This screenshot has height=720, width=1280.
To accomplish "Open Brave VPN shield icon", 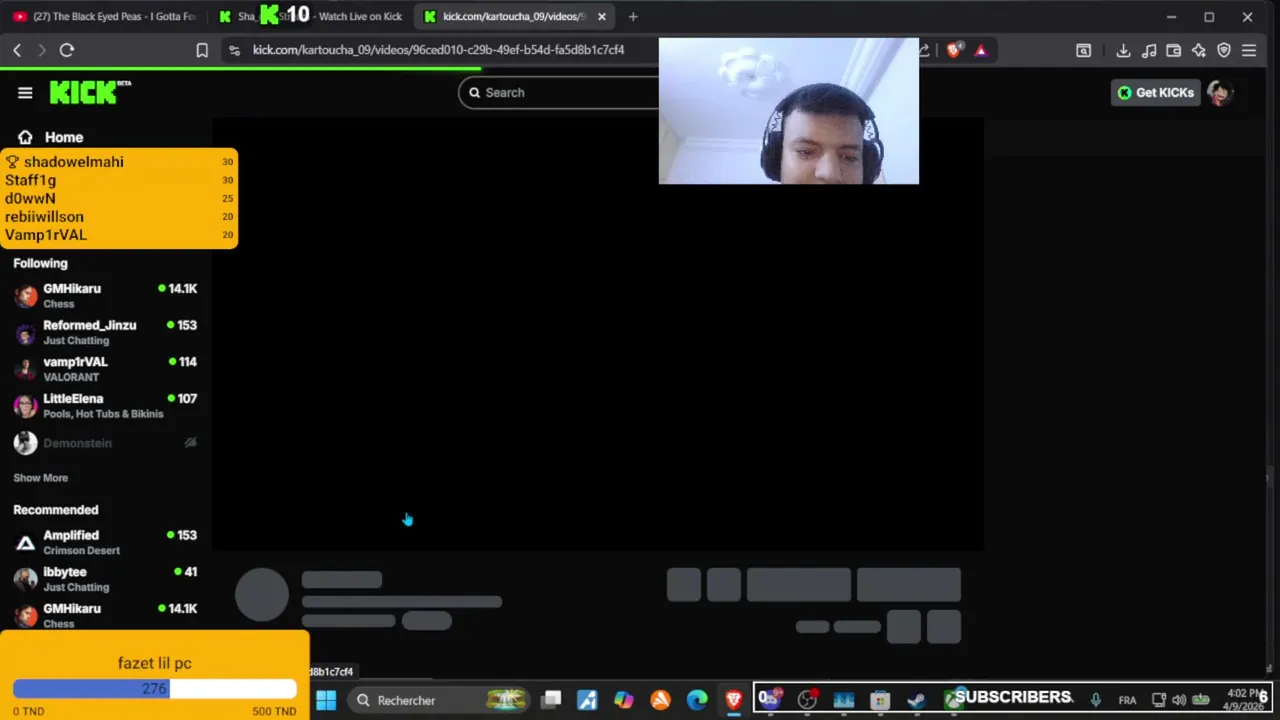I will [x=1224, y=50].
